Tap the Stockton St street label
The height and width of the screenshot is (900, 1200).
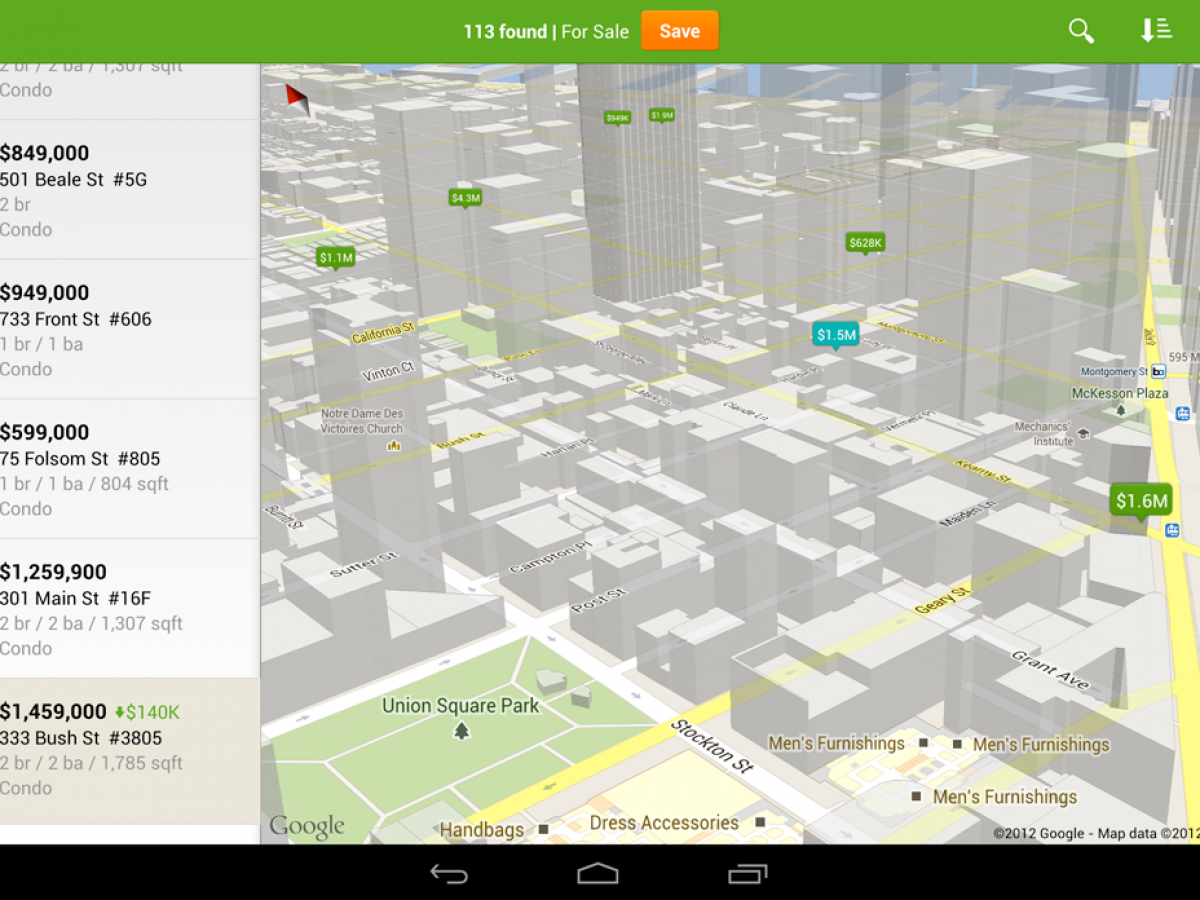[x=711, y=745]
